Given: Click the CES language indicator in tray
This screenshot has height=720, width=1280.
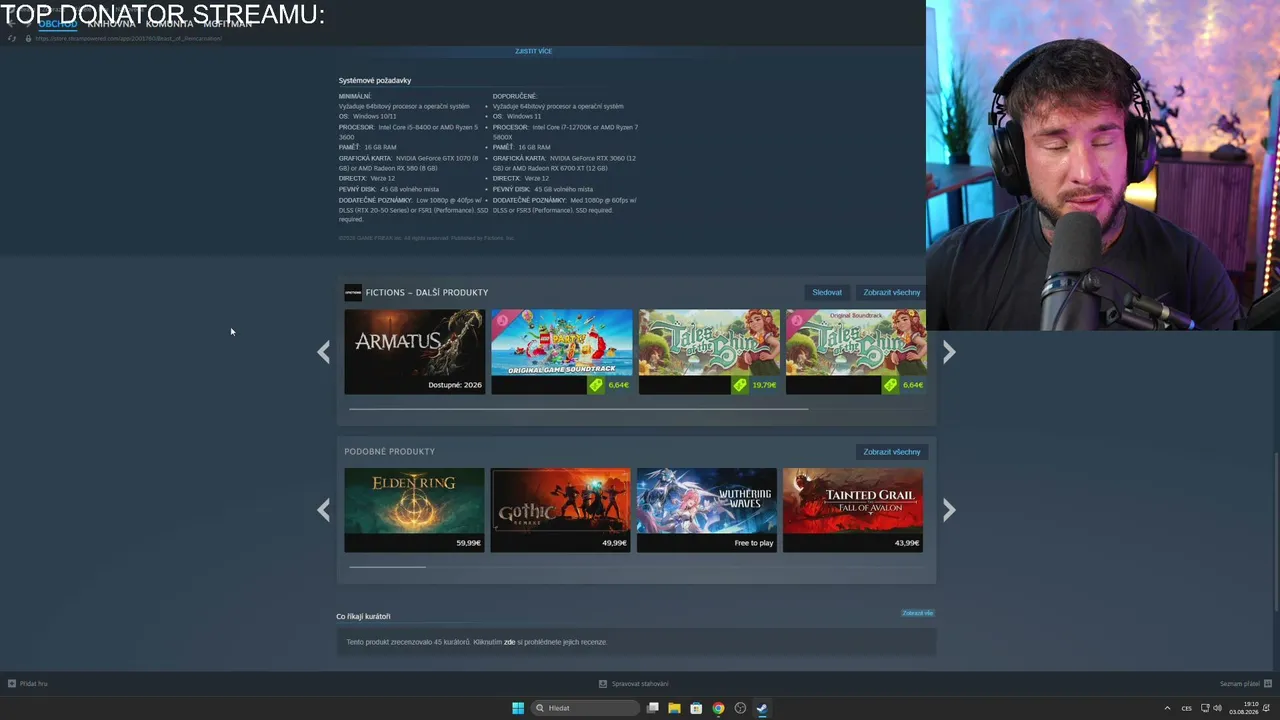Looking at the screenshot, I should coord(1187,708).
